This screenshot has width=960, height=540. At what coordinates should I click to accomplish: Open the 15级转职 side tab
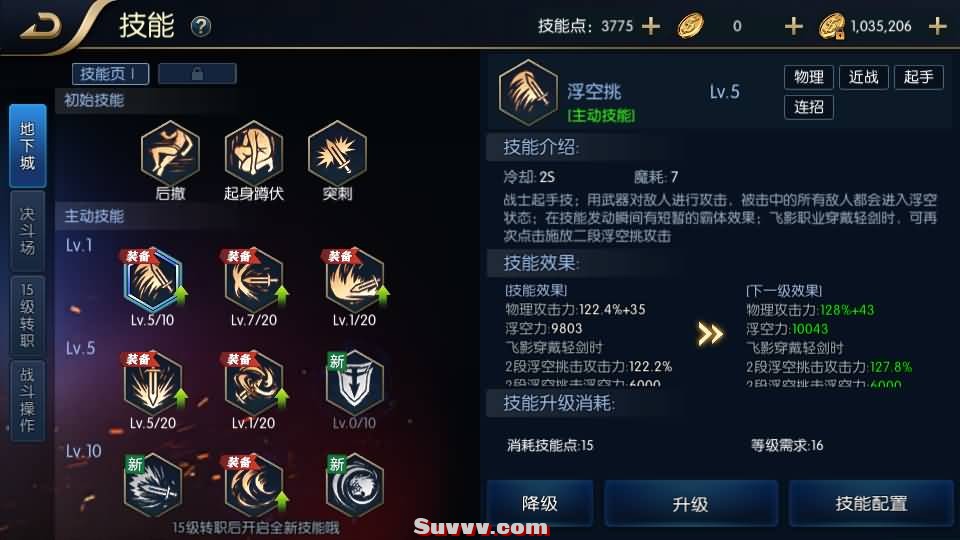pos(28,315)
